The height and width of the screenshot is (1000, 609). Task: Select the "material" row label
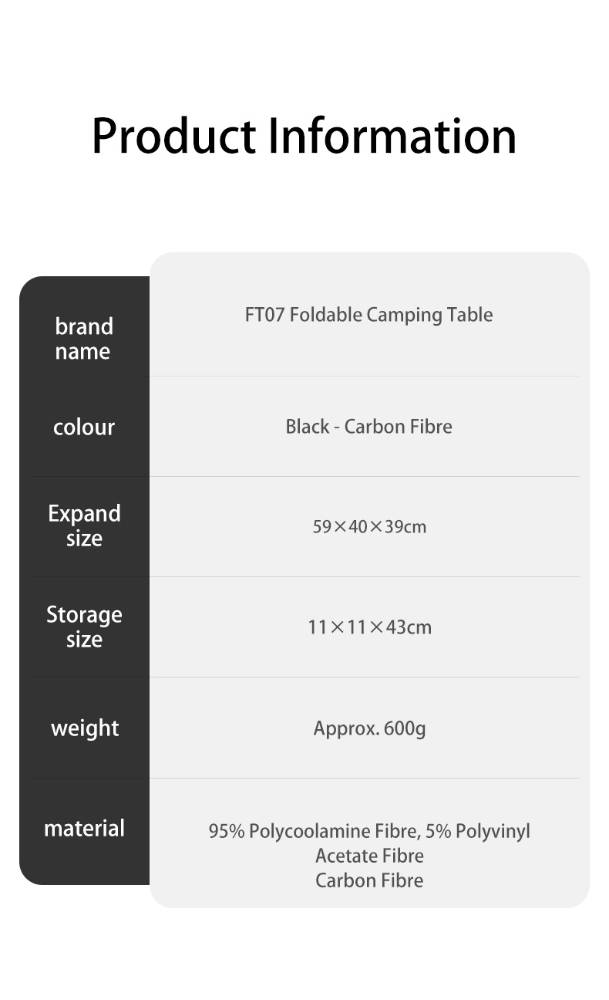coord(84,828)
